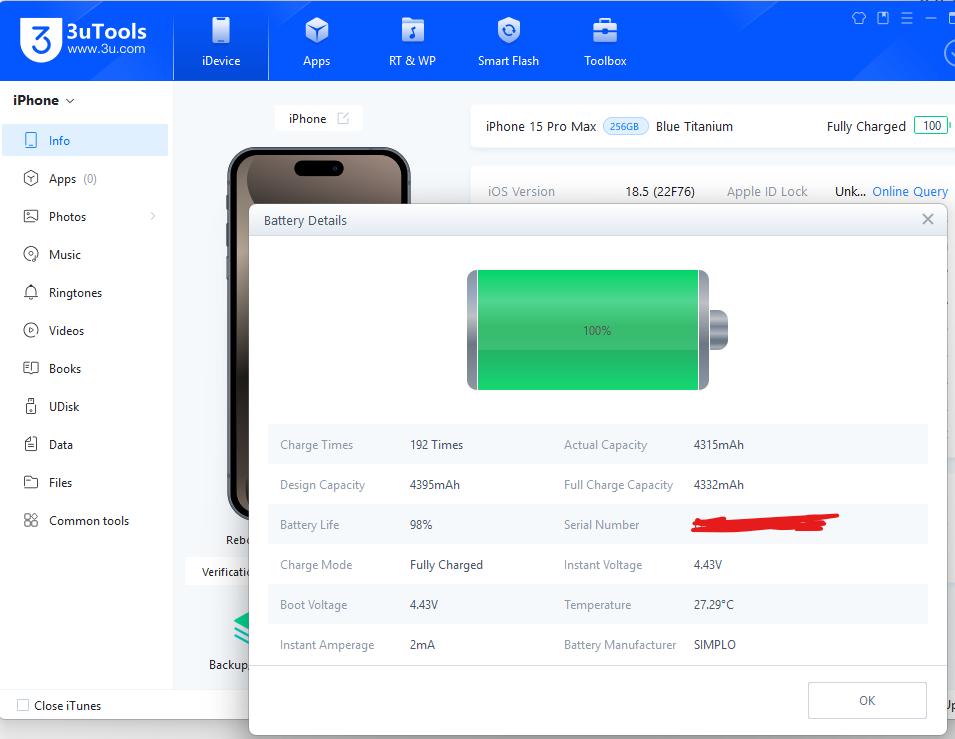Click the iOS version 18.5 (22F76)
Image resolution: width=955 pixels, height=739 pixels.
pos(660,191)
